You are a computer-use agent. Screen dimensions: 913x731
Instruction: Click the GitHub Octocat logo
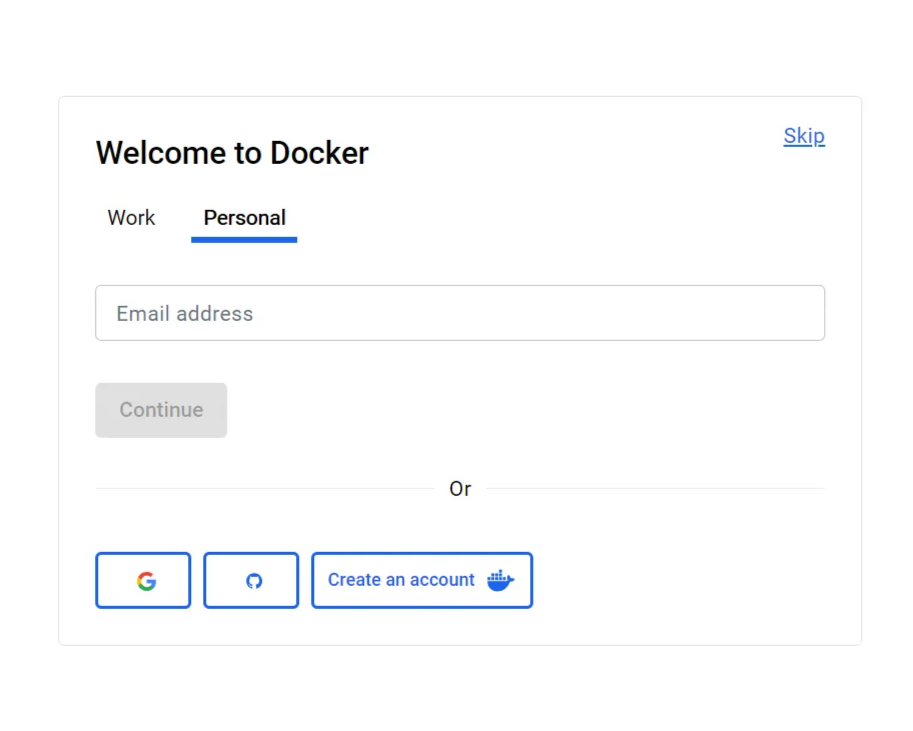[254, 581]
